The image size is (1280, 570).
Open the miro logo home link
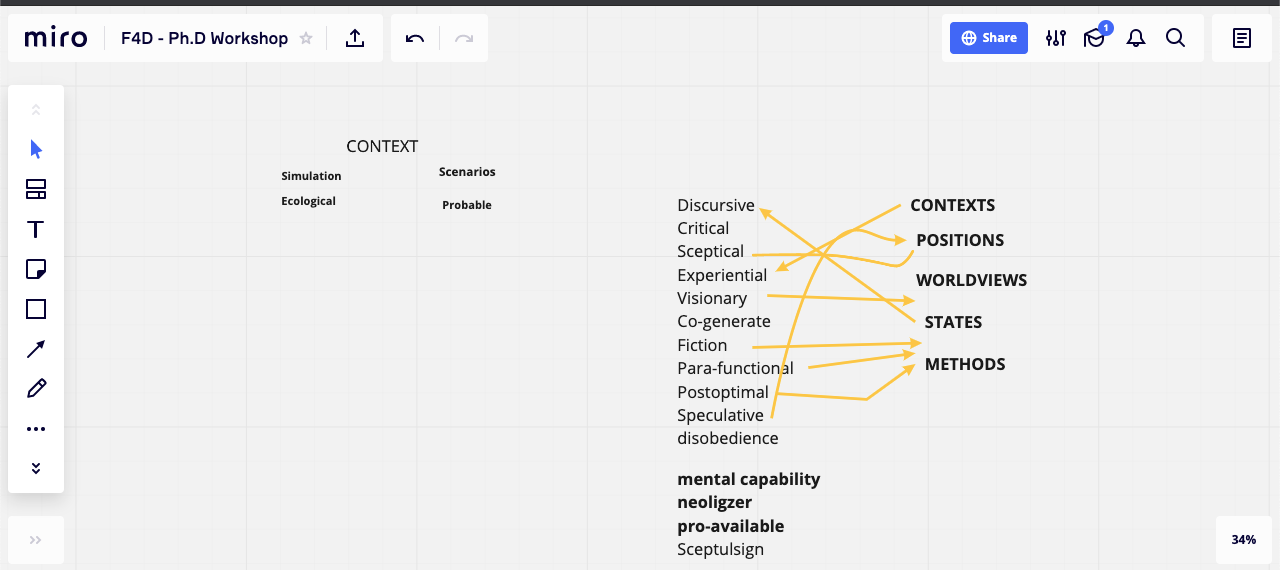(x=56, y=38)
